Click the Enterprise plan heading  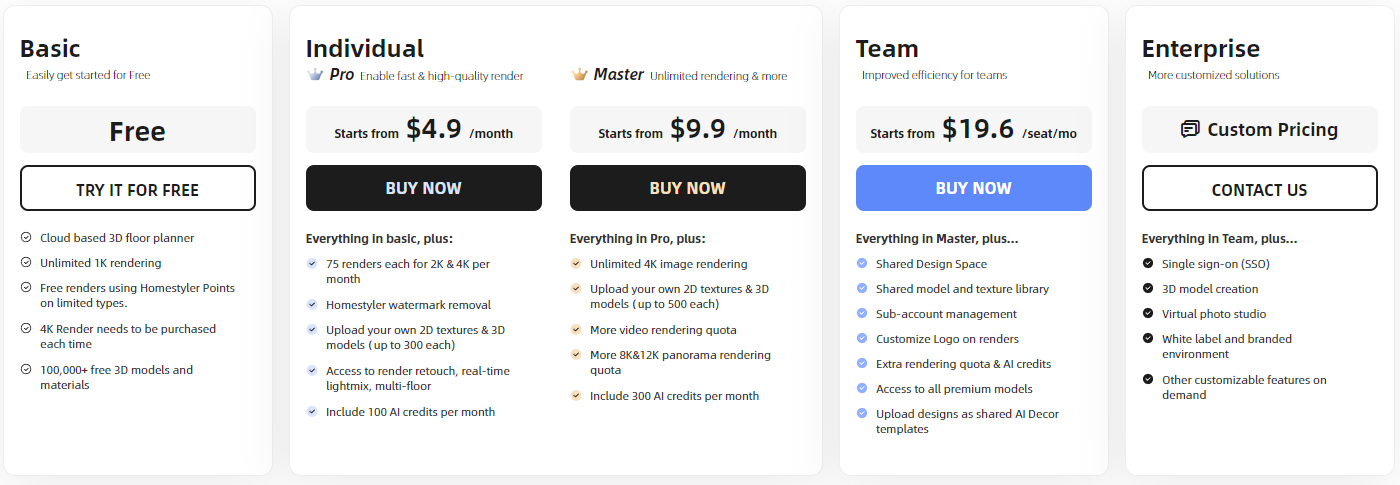pos(1200,48)
